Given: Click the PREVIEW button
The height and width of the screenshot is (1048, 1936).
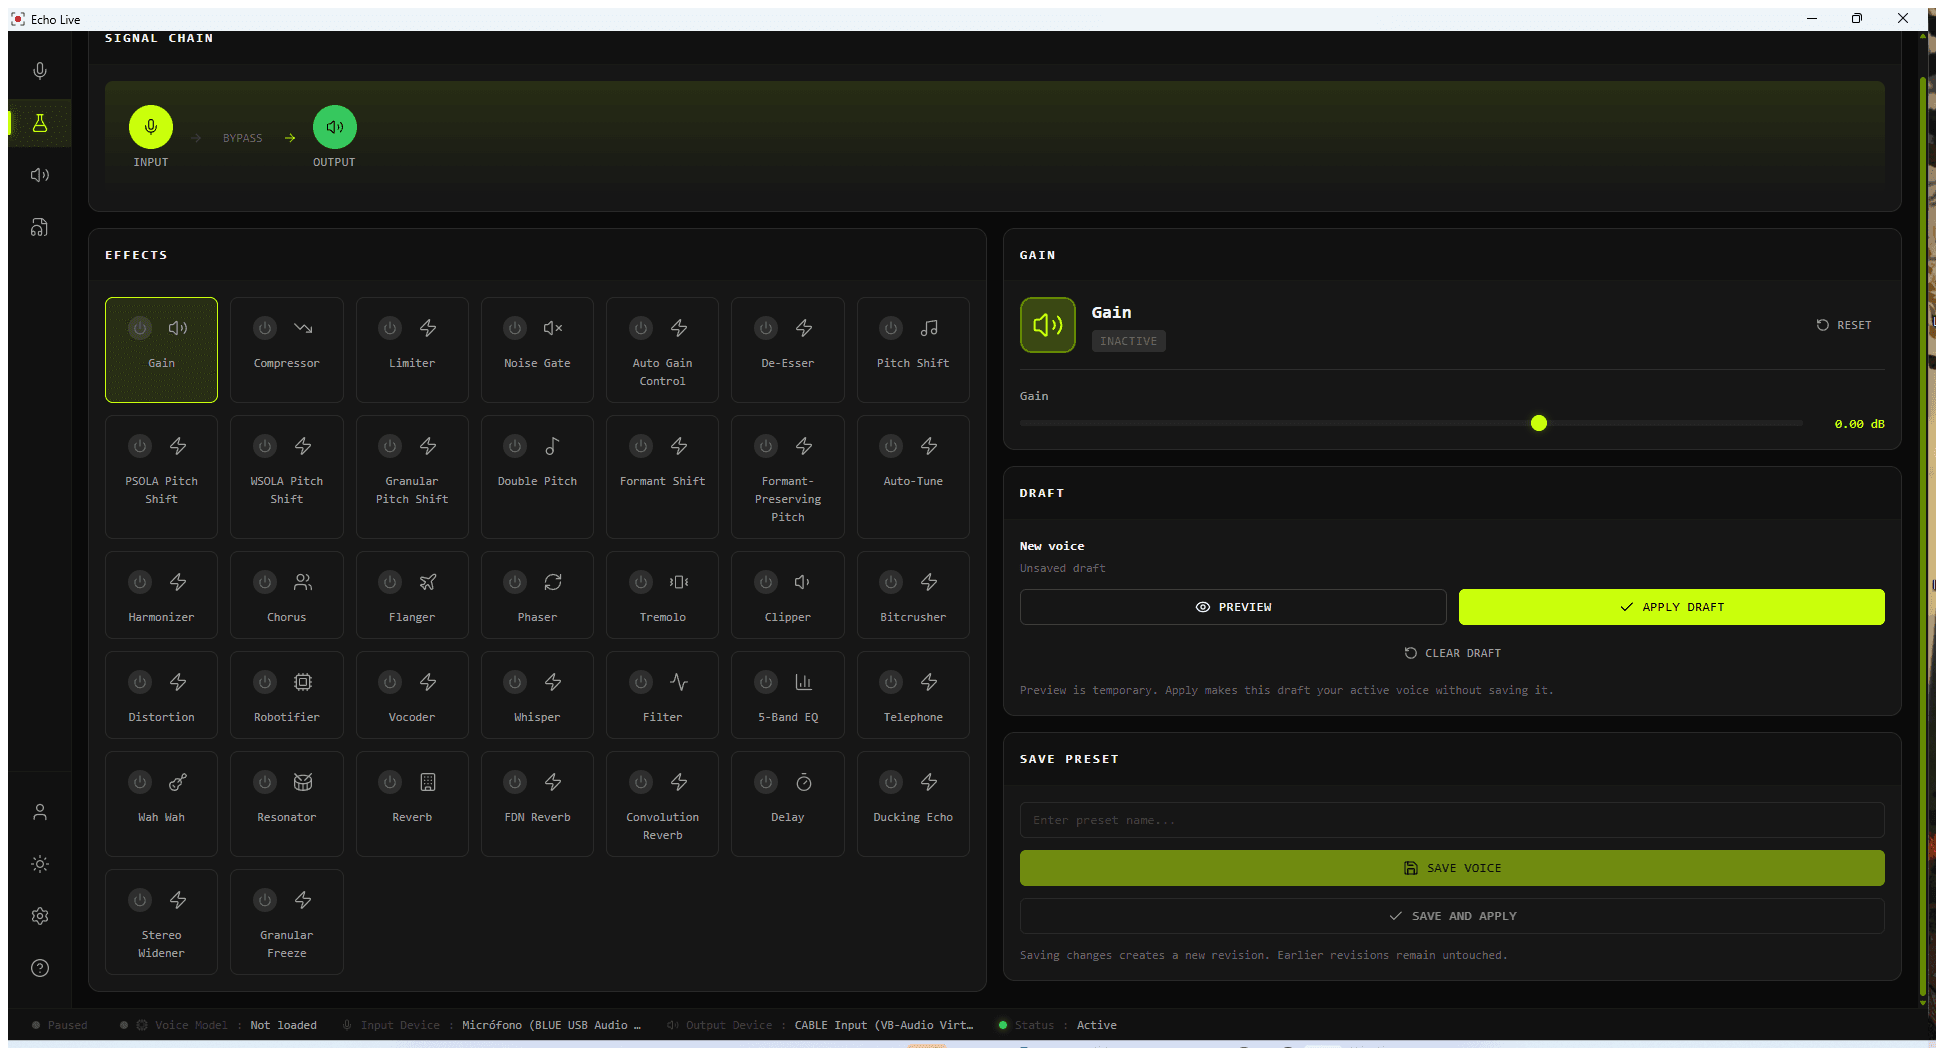Looking at the screenshot, I should tap(1233, 607).
